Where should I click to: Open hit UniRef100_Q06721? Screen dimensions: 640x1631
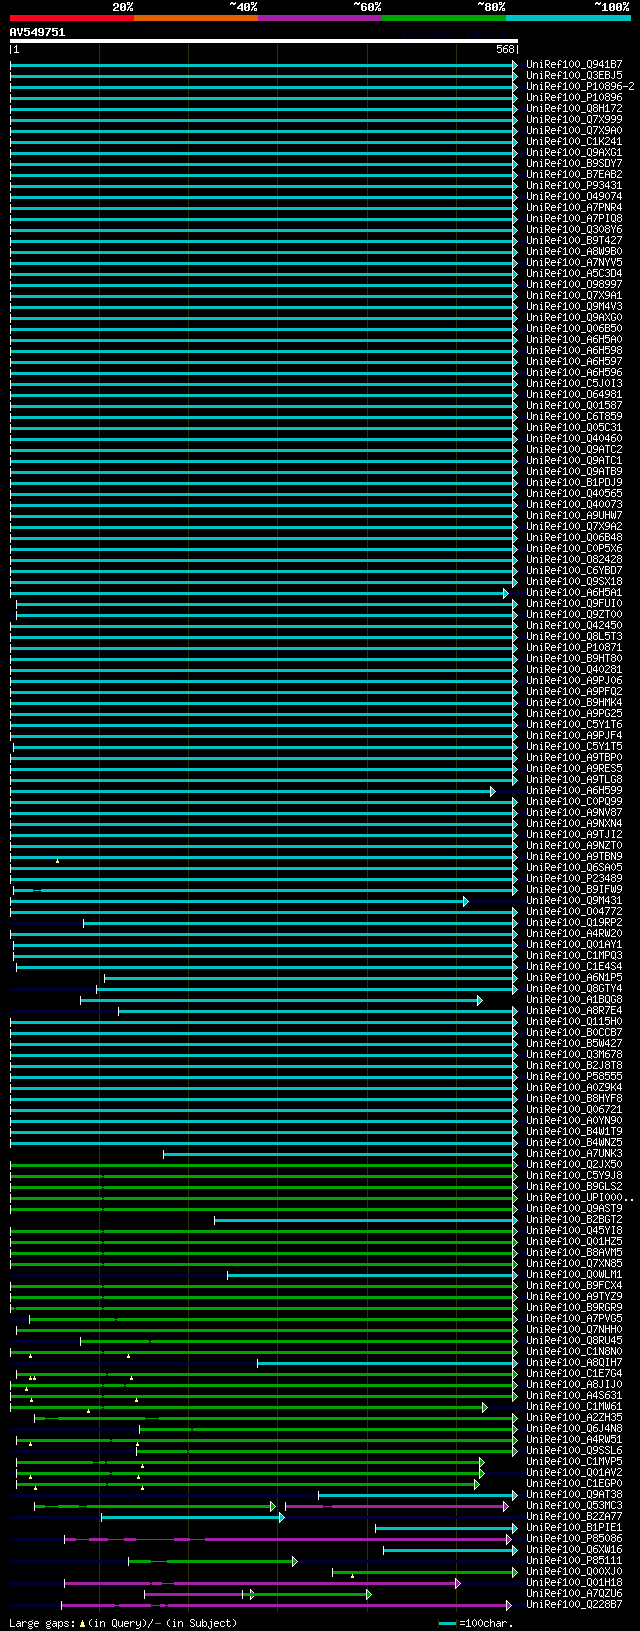click(574, 1109)
